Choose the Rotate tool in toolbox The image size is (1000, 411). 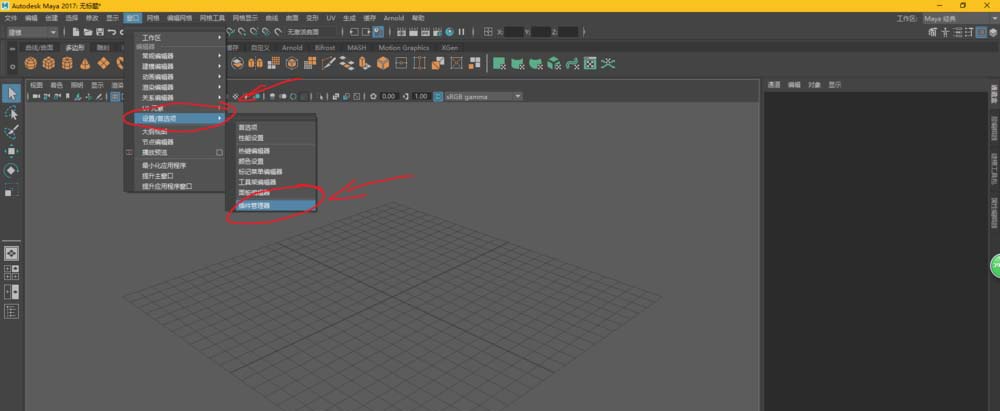(x=11, y=170)
